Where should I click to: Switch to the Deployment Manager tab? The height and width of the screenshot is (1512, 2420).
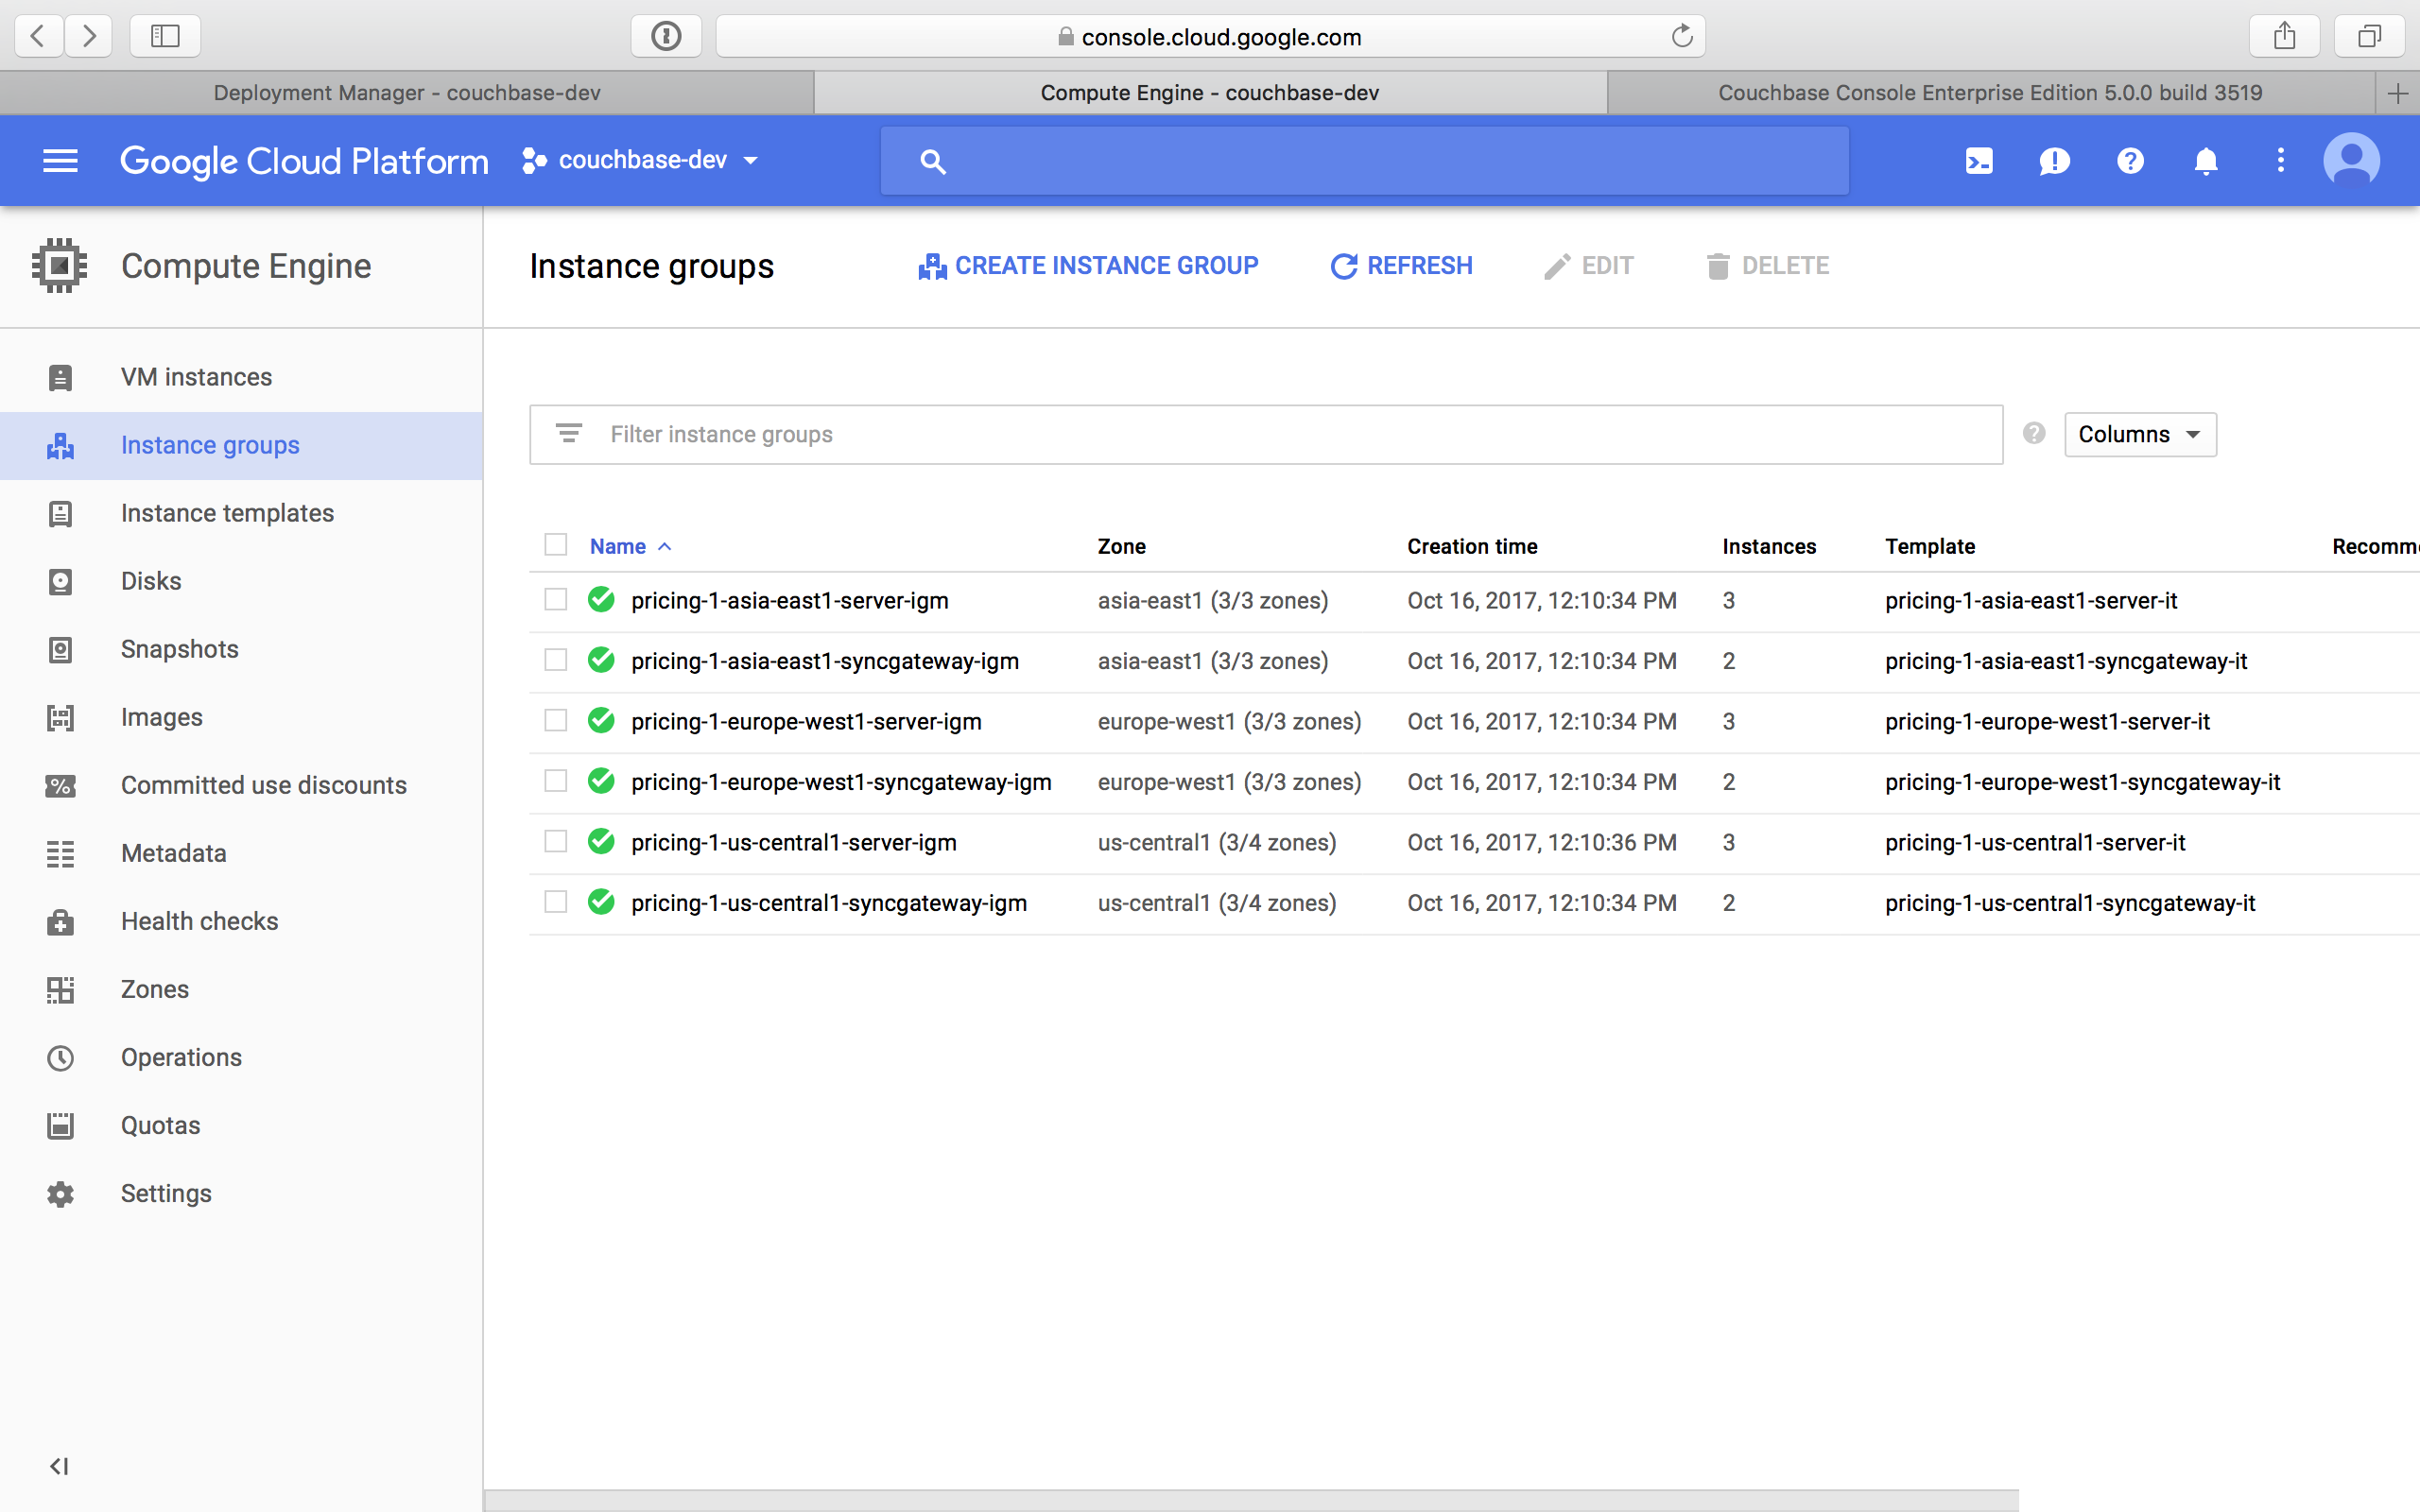[406, 92]
